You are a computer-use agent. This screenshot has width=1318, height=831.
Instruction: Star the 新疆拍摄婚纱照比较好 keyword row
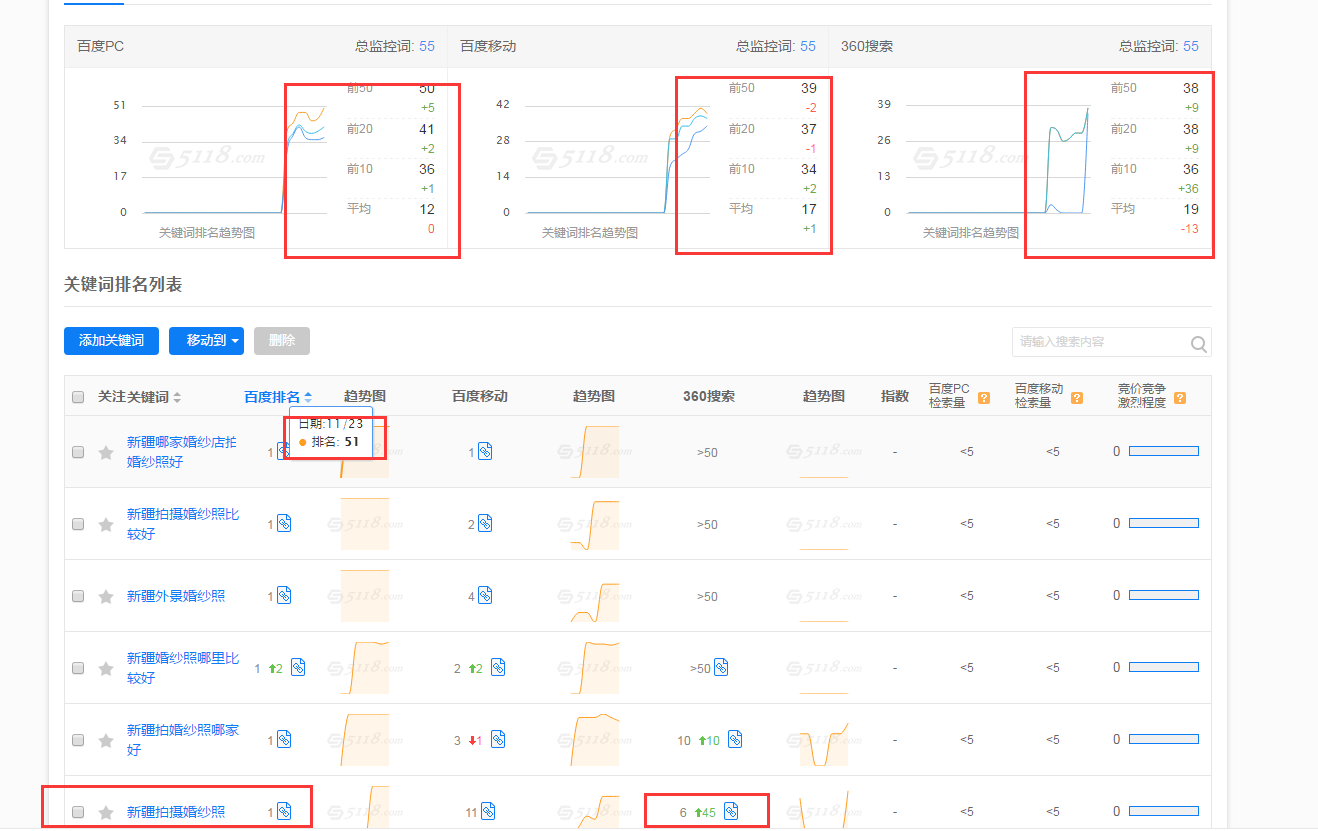coord(106,525)
